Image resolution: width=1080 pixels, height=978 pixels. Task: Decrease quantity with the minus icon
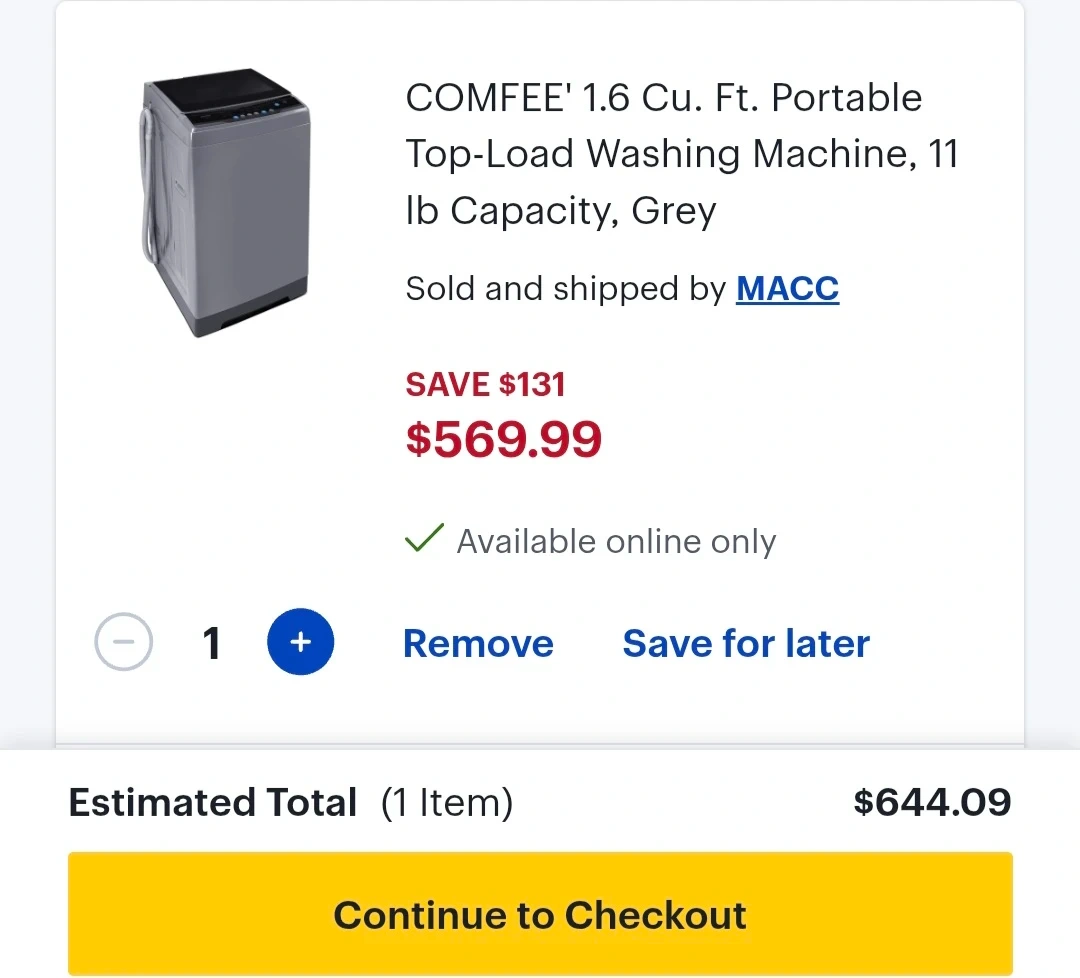tap(124, 642)
